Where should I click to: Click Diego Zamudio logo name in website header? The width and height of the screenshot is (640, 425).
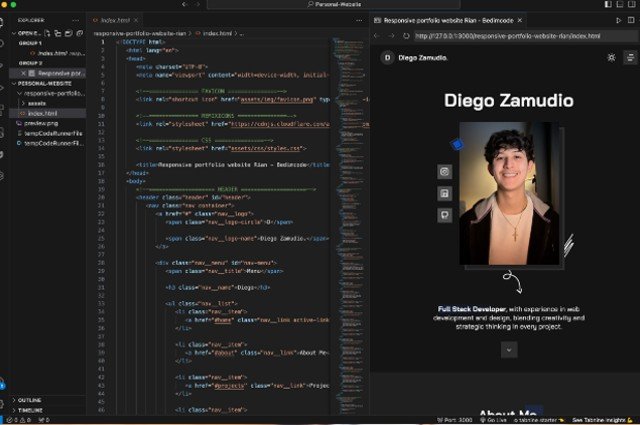point(423,58)
